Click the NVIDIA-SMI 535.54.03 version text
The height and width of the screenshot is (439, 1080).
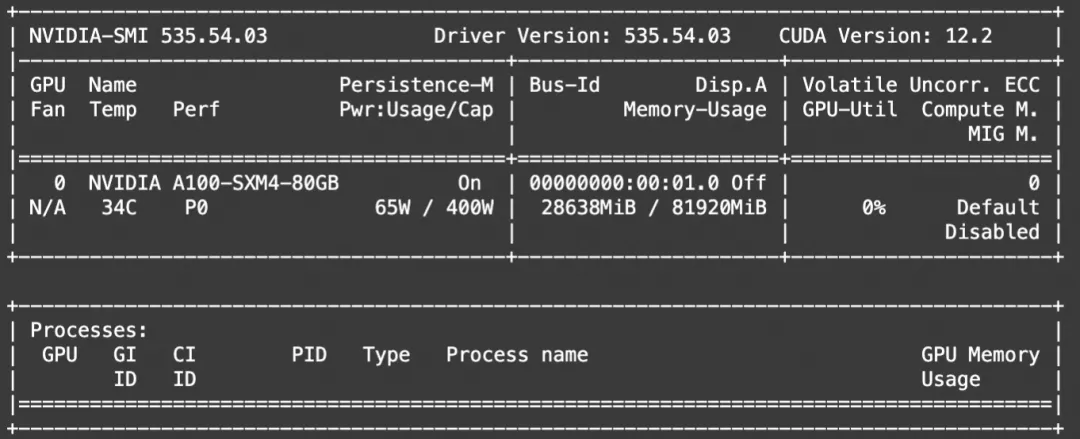click(148, 36)
